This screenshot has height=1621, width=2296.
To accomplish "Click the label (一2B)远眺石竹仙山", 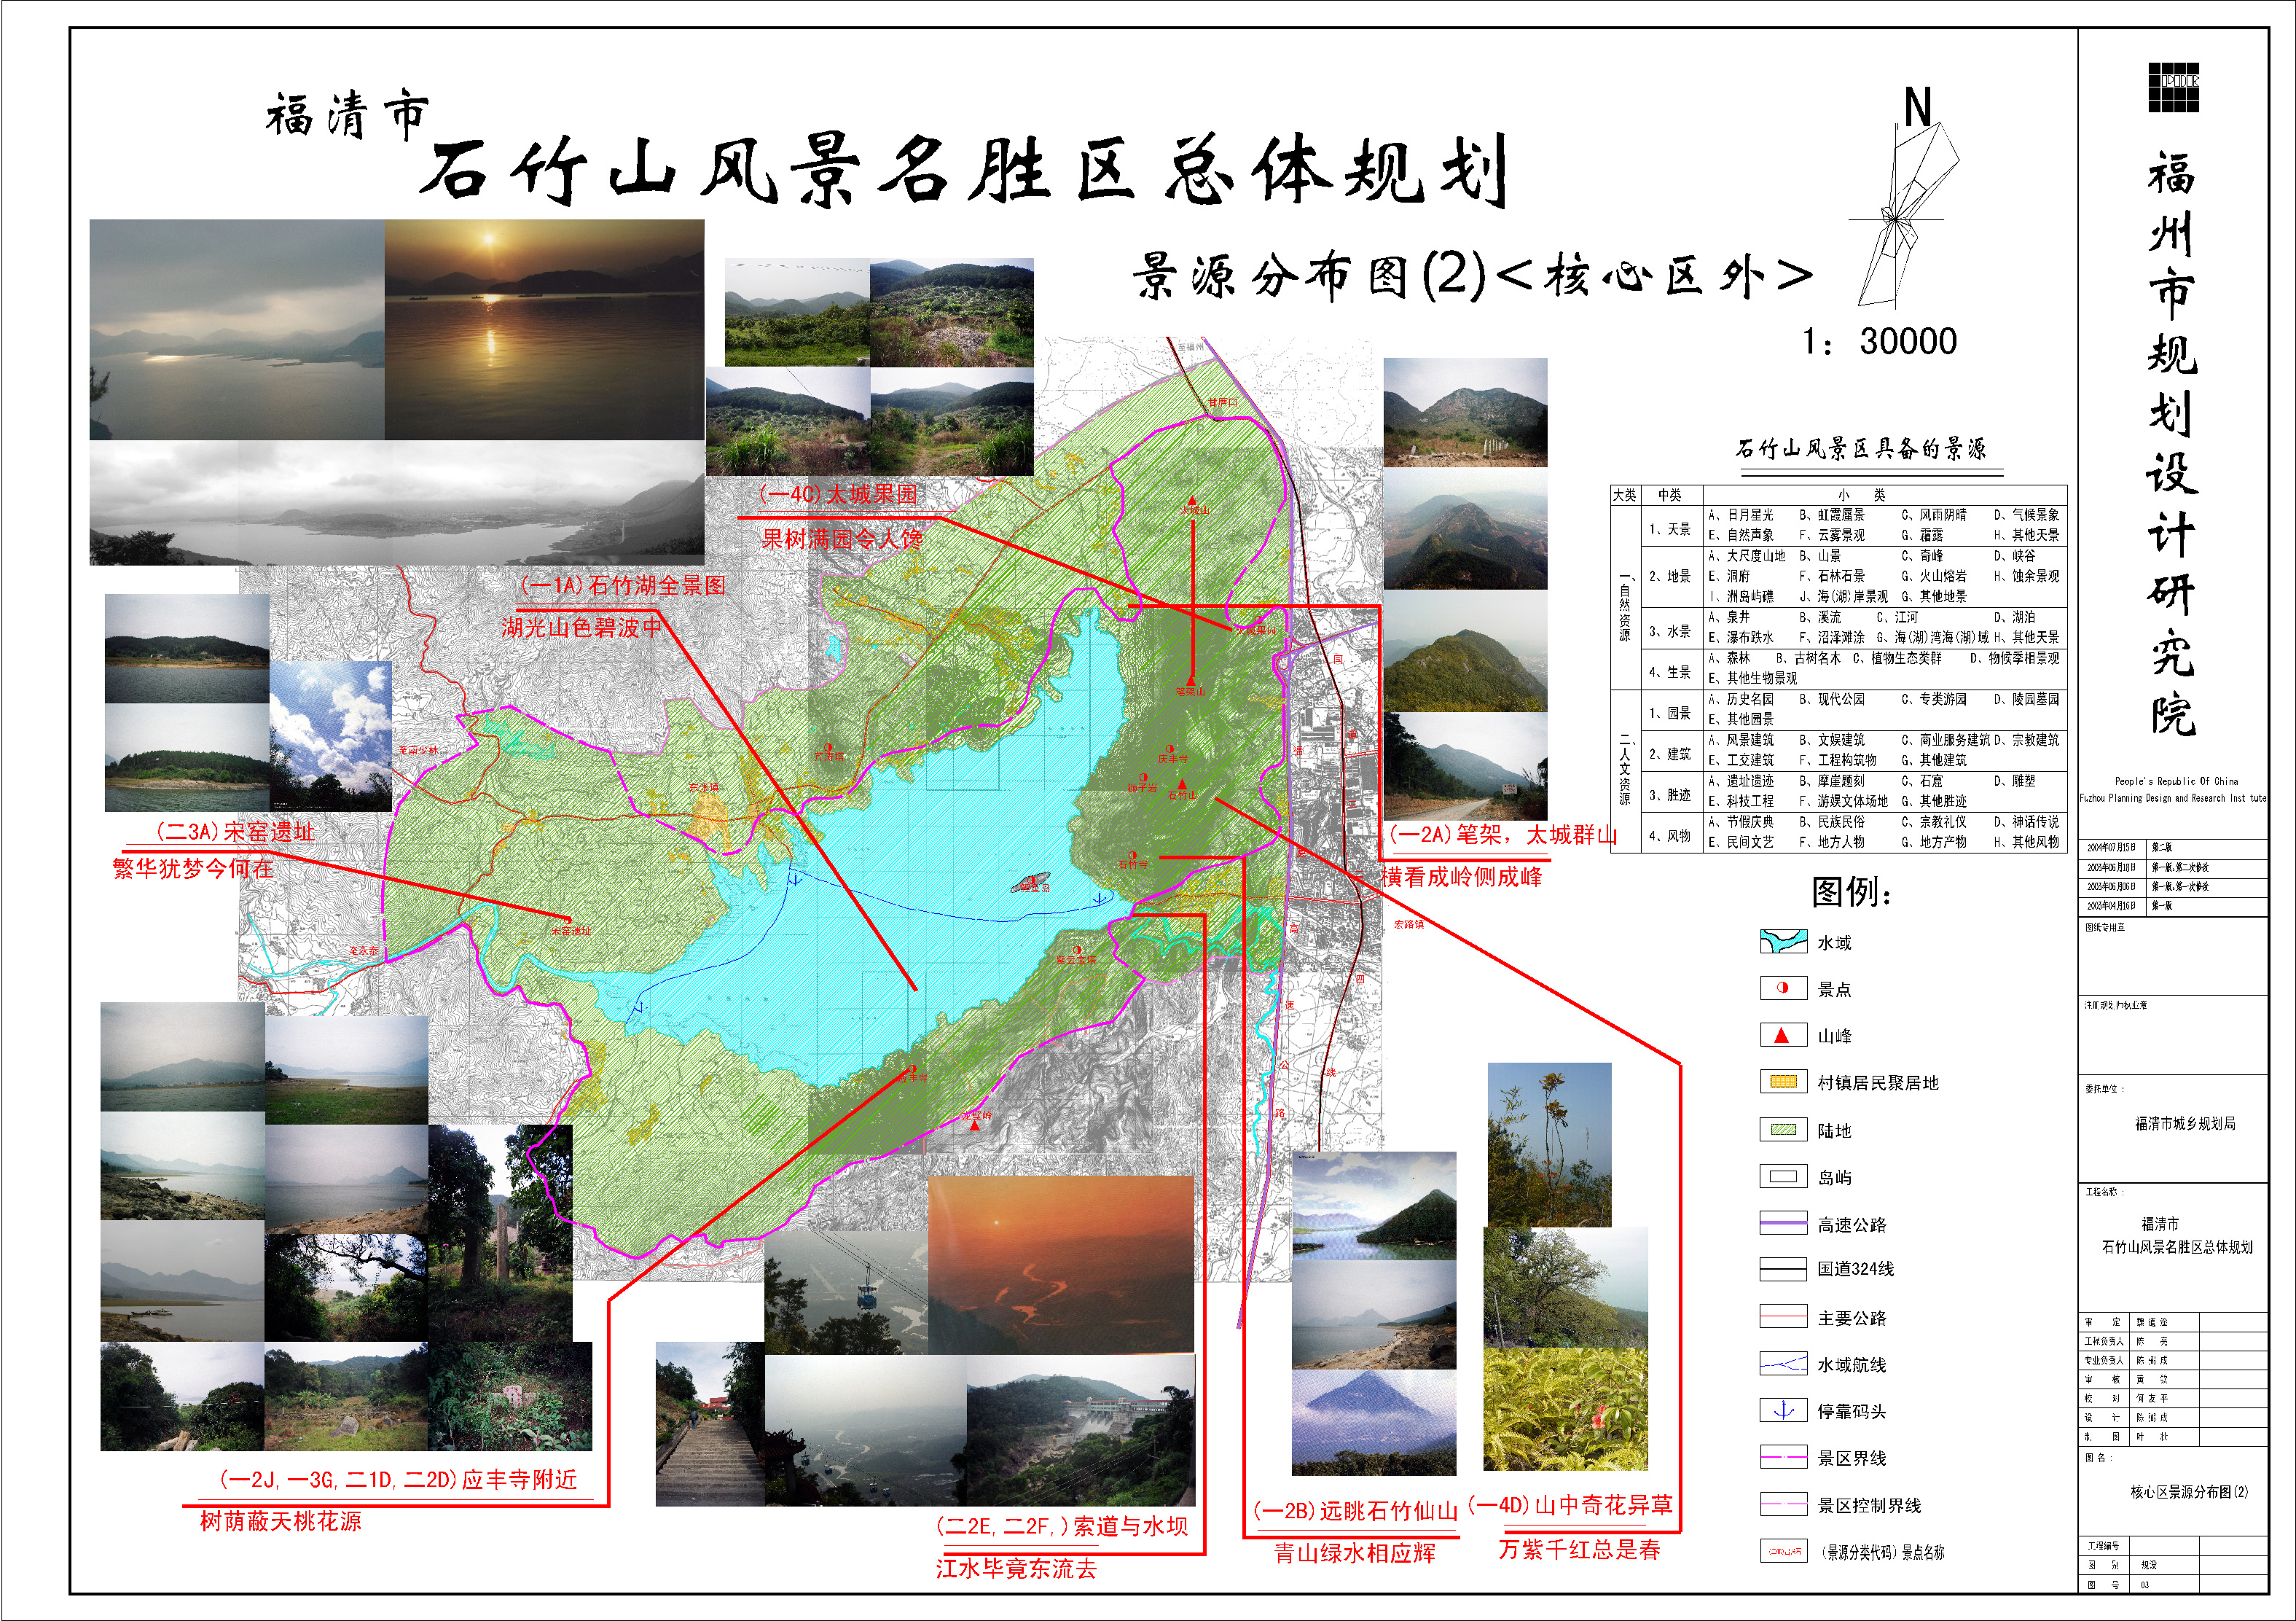I will click(x=1356, y=1511).
